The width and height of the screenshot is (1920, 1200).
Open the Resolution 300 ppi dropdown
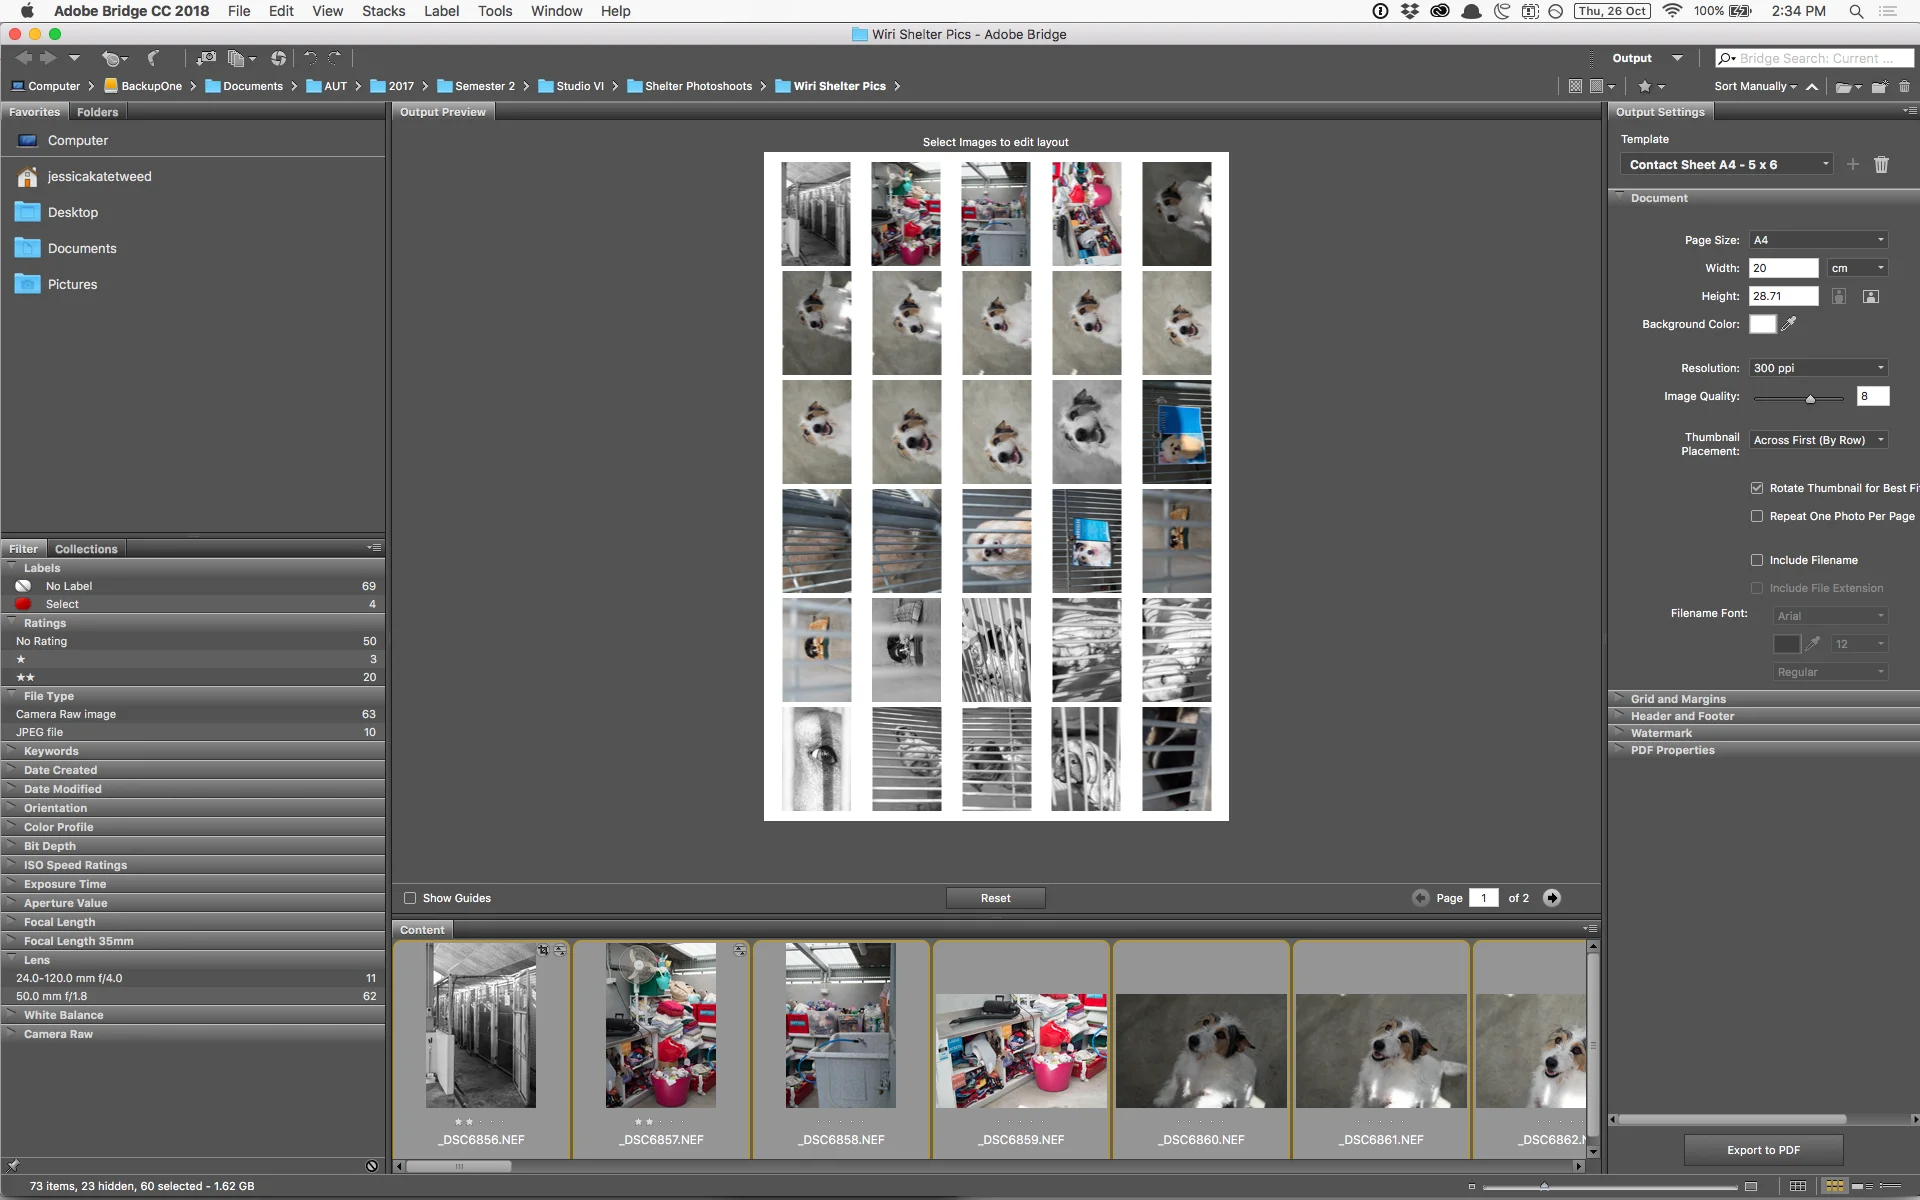[x=1818, y=368]
